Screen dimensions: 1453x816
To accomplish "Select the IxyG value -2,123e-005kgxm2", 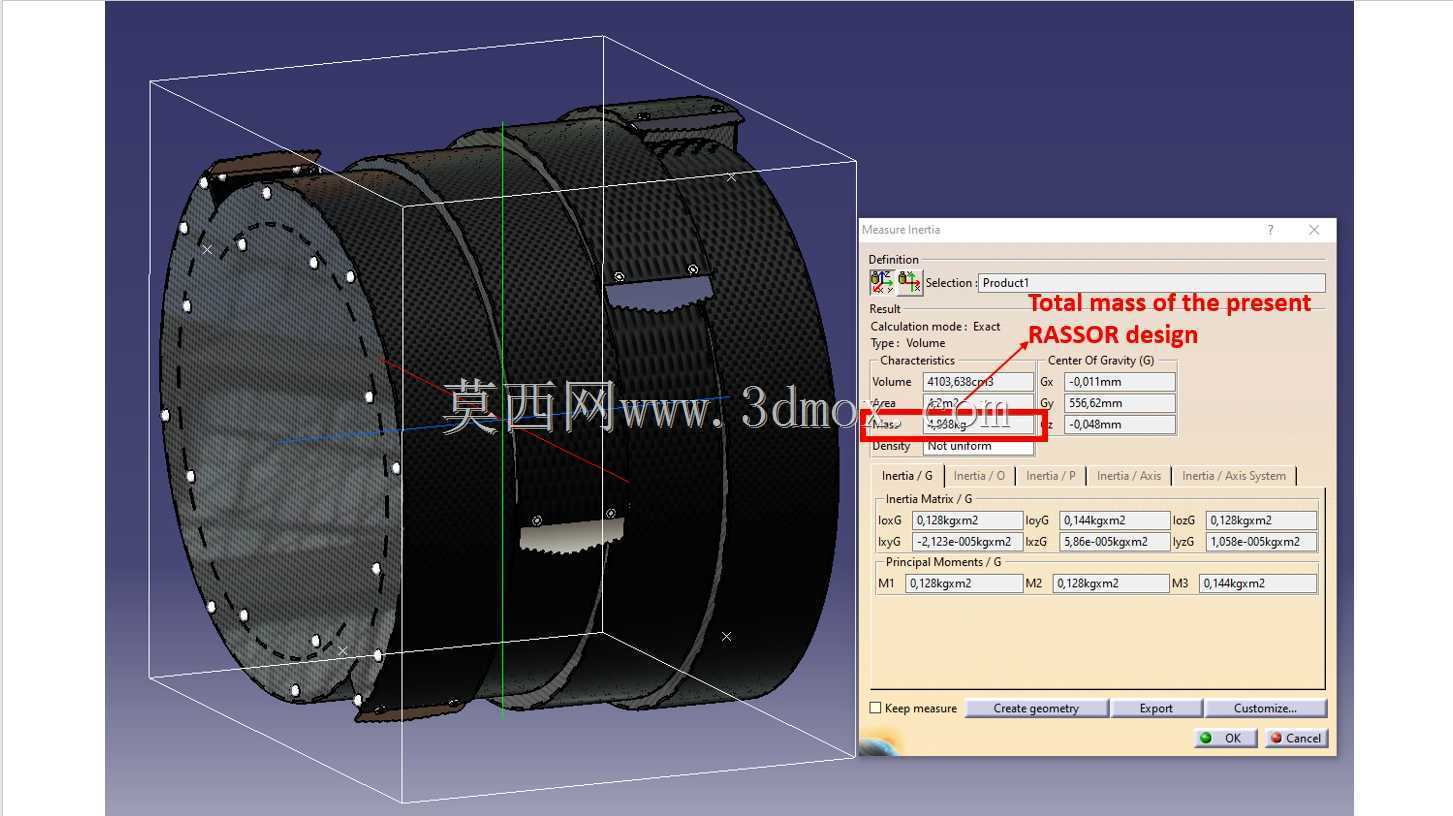I will click(x=967, y=542).
